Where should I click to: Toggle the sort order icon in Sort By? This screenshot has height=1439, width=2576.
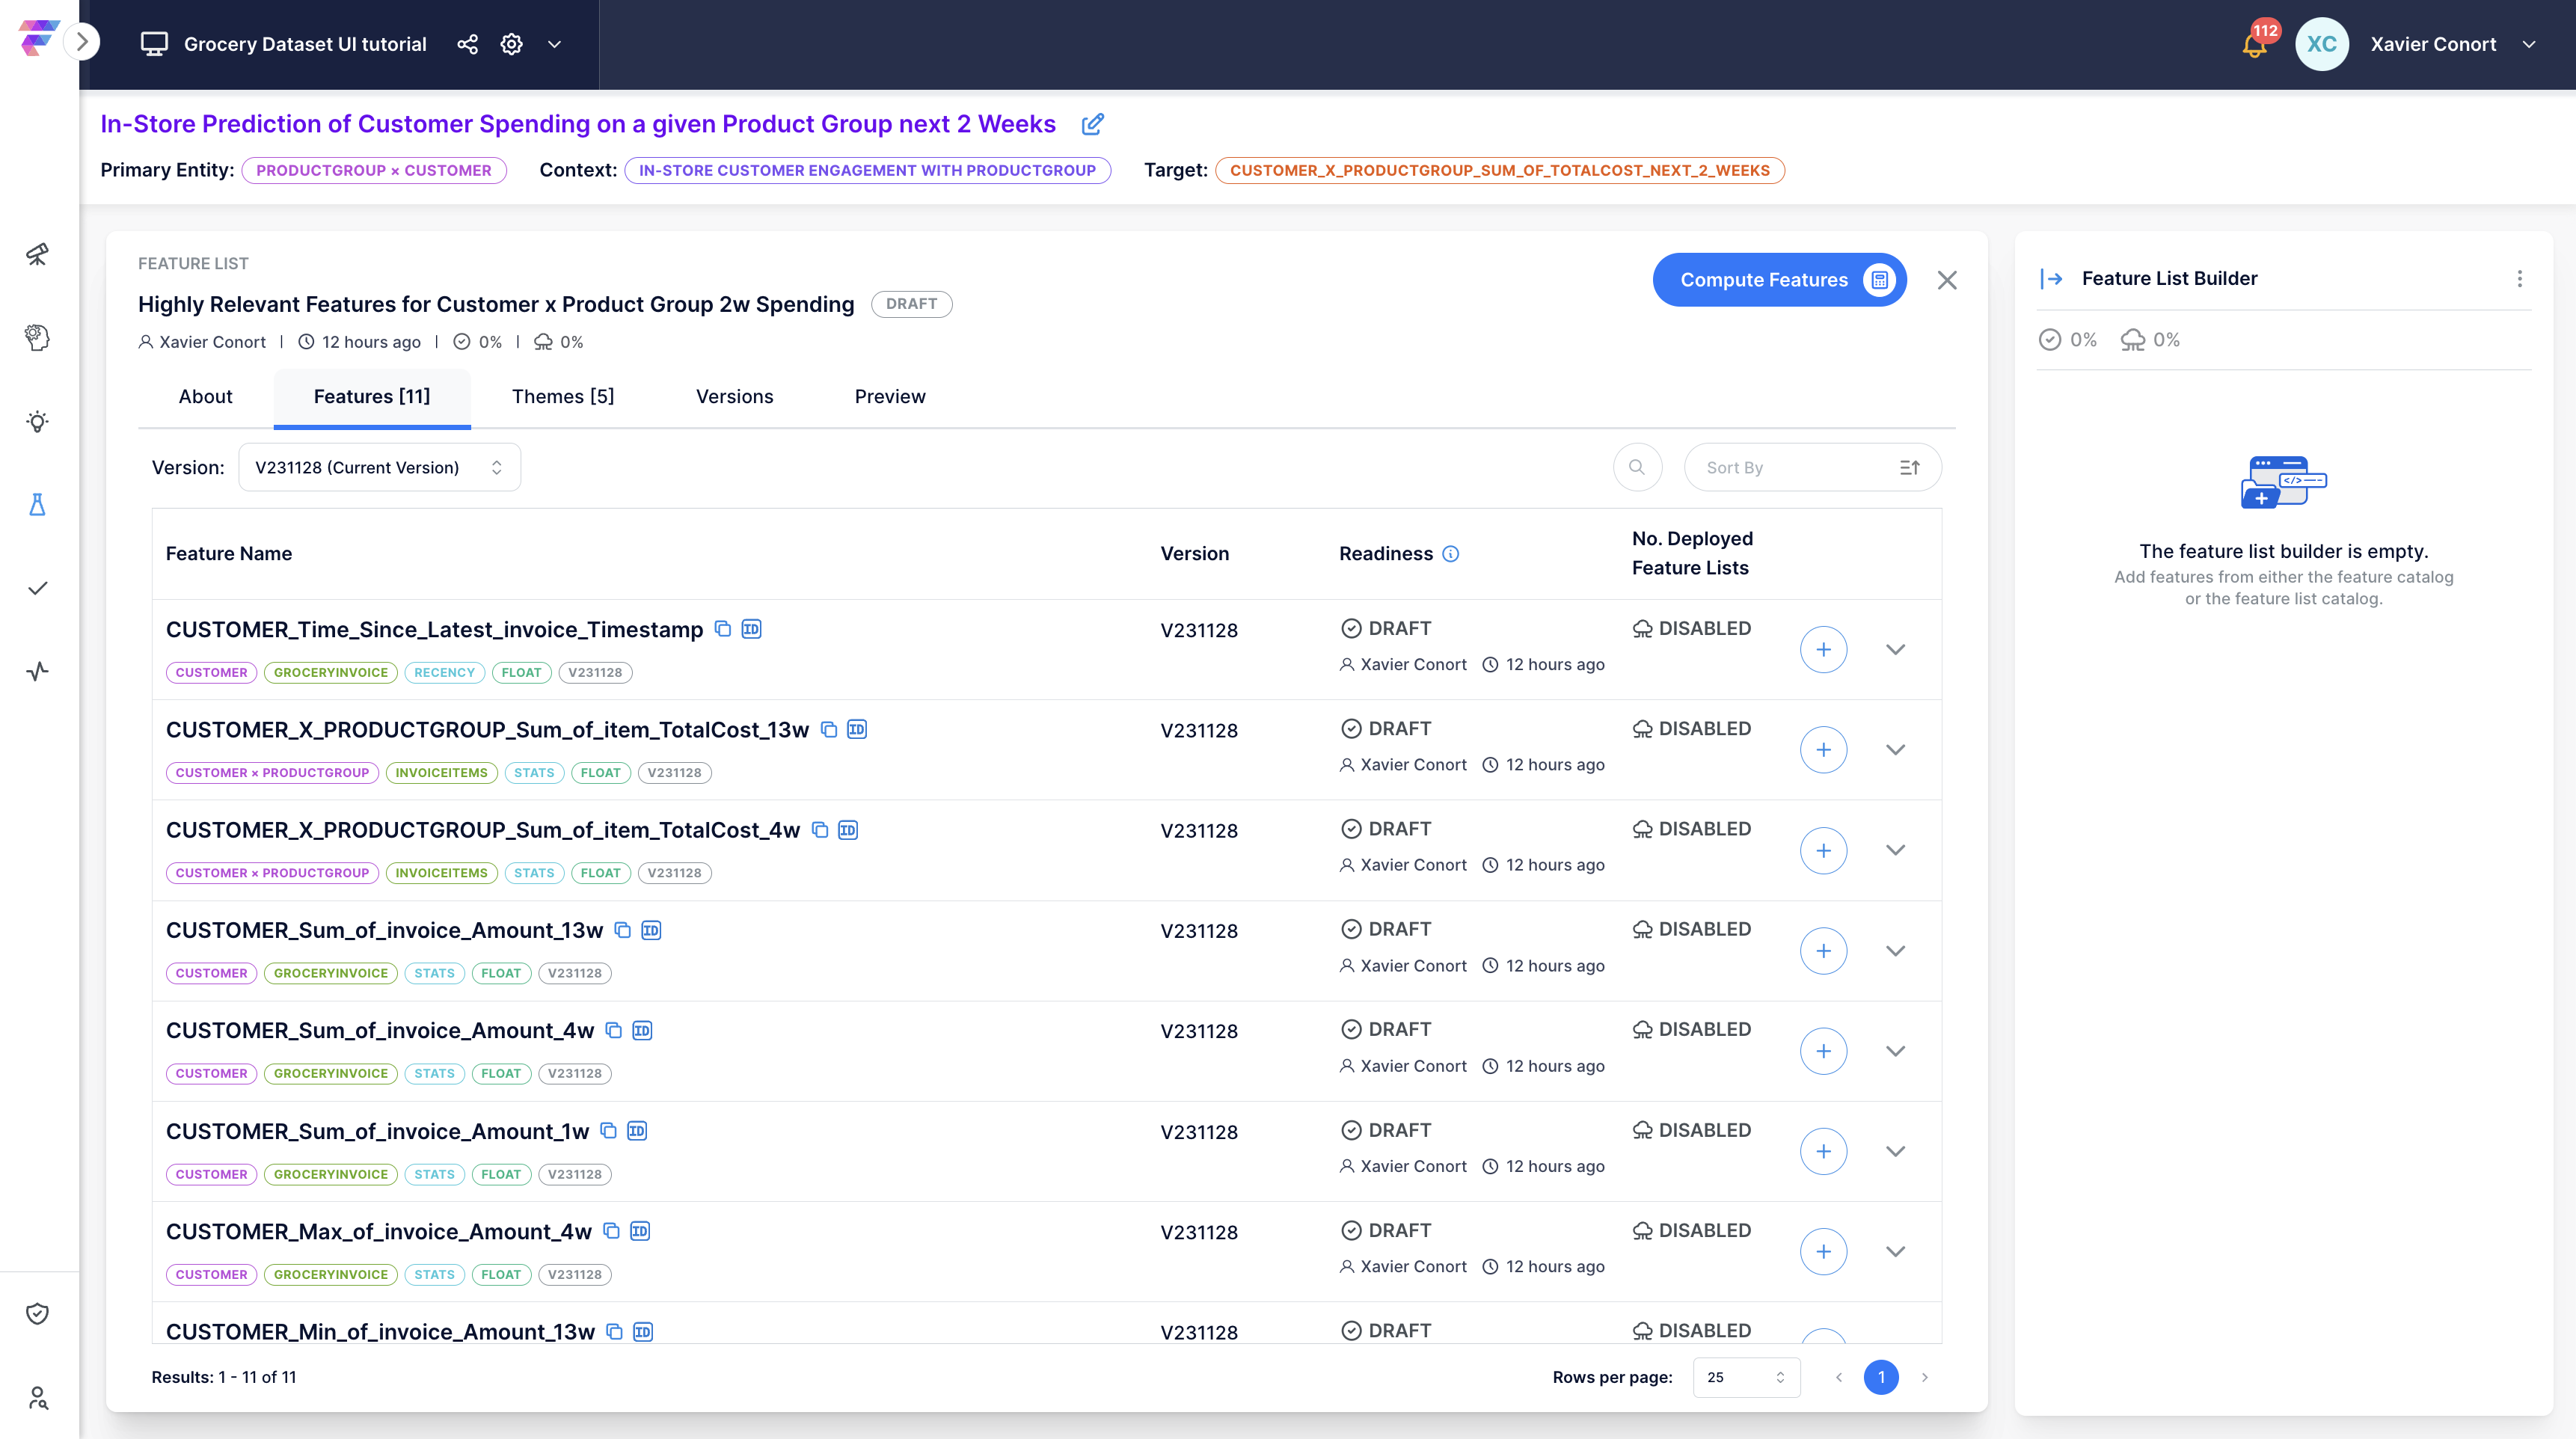[x=1909, y=467]
